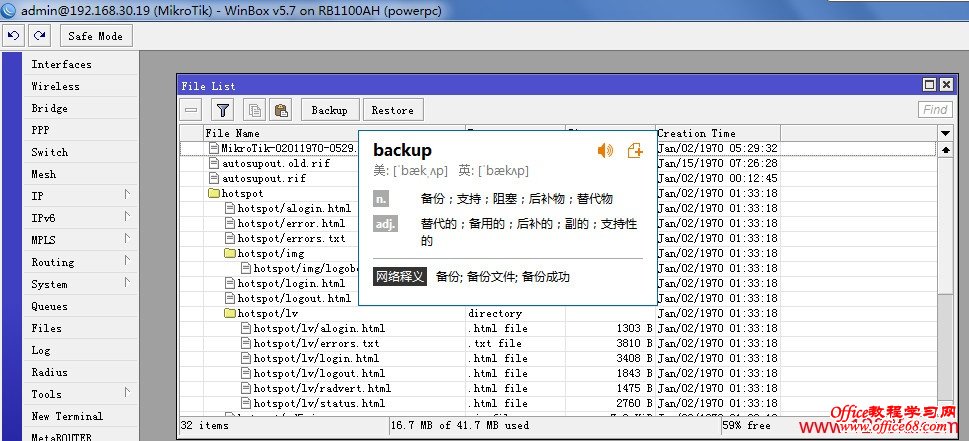Click hotspot/error.html file icon
Image resolution: width=969 pixels, height=441 pixels.
coord(230,223)
